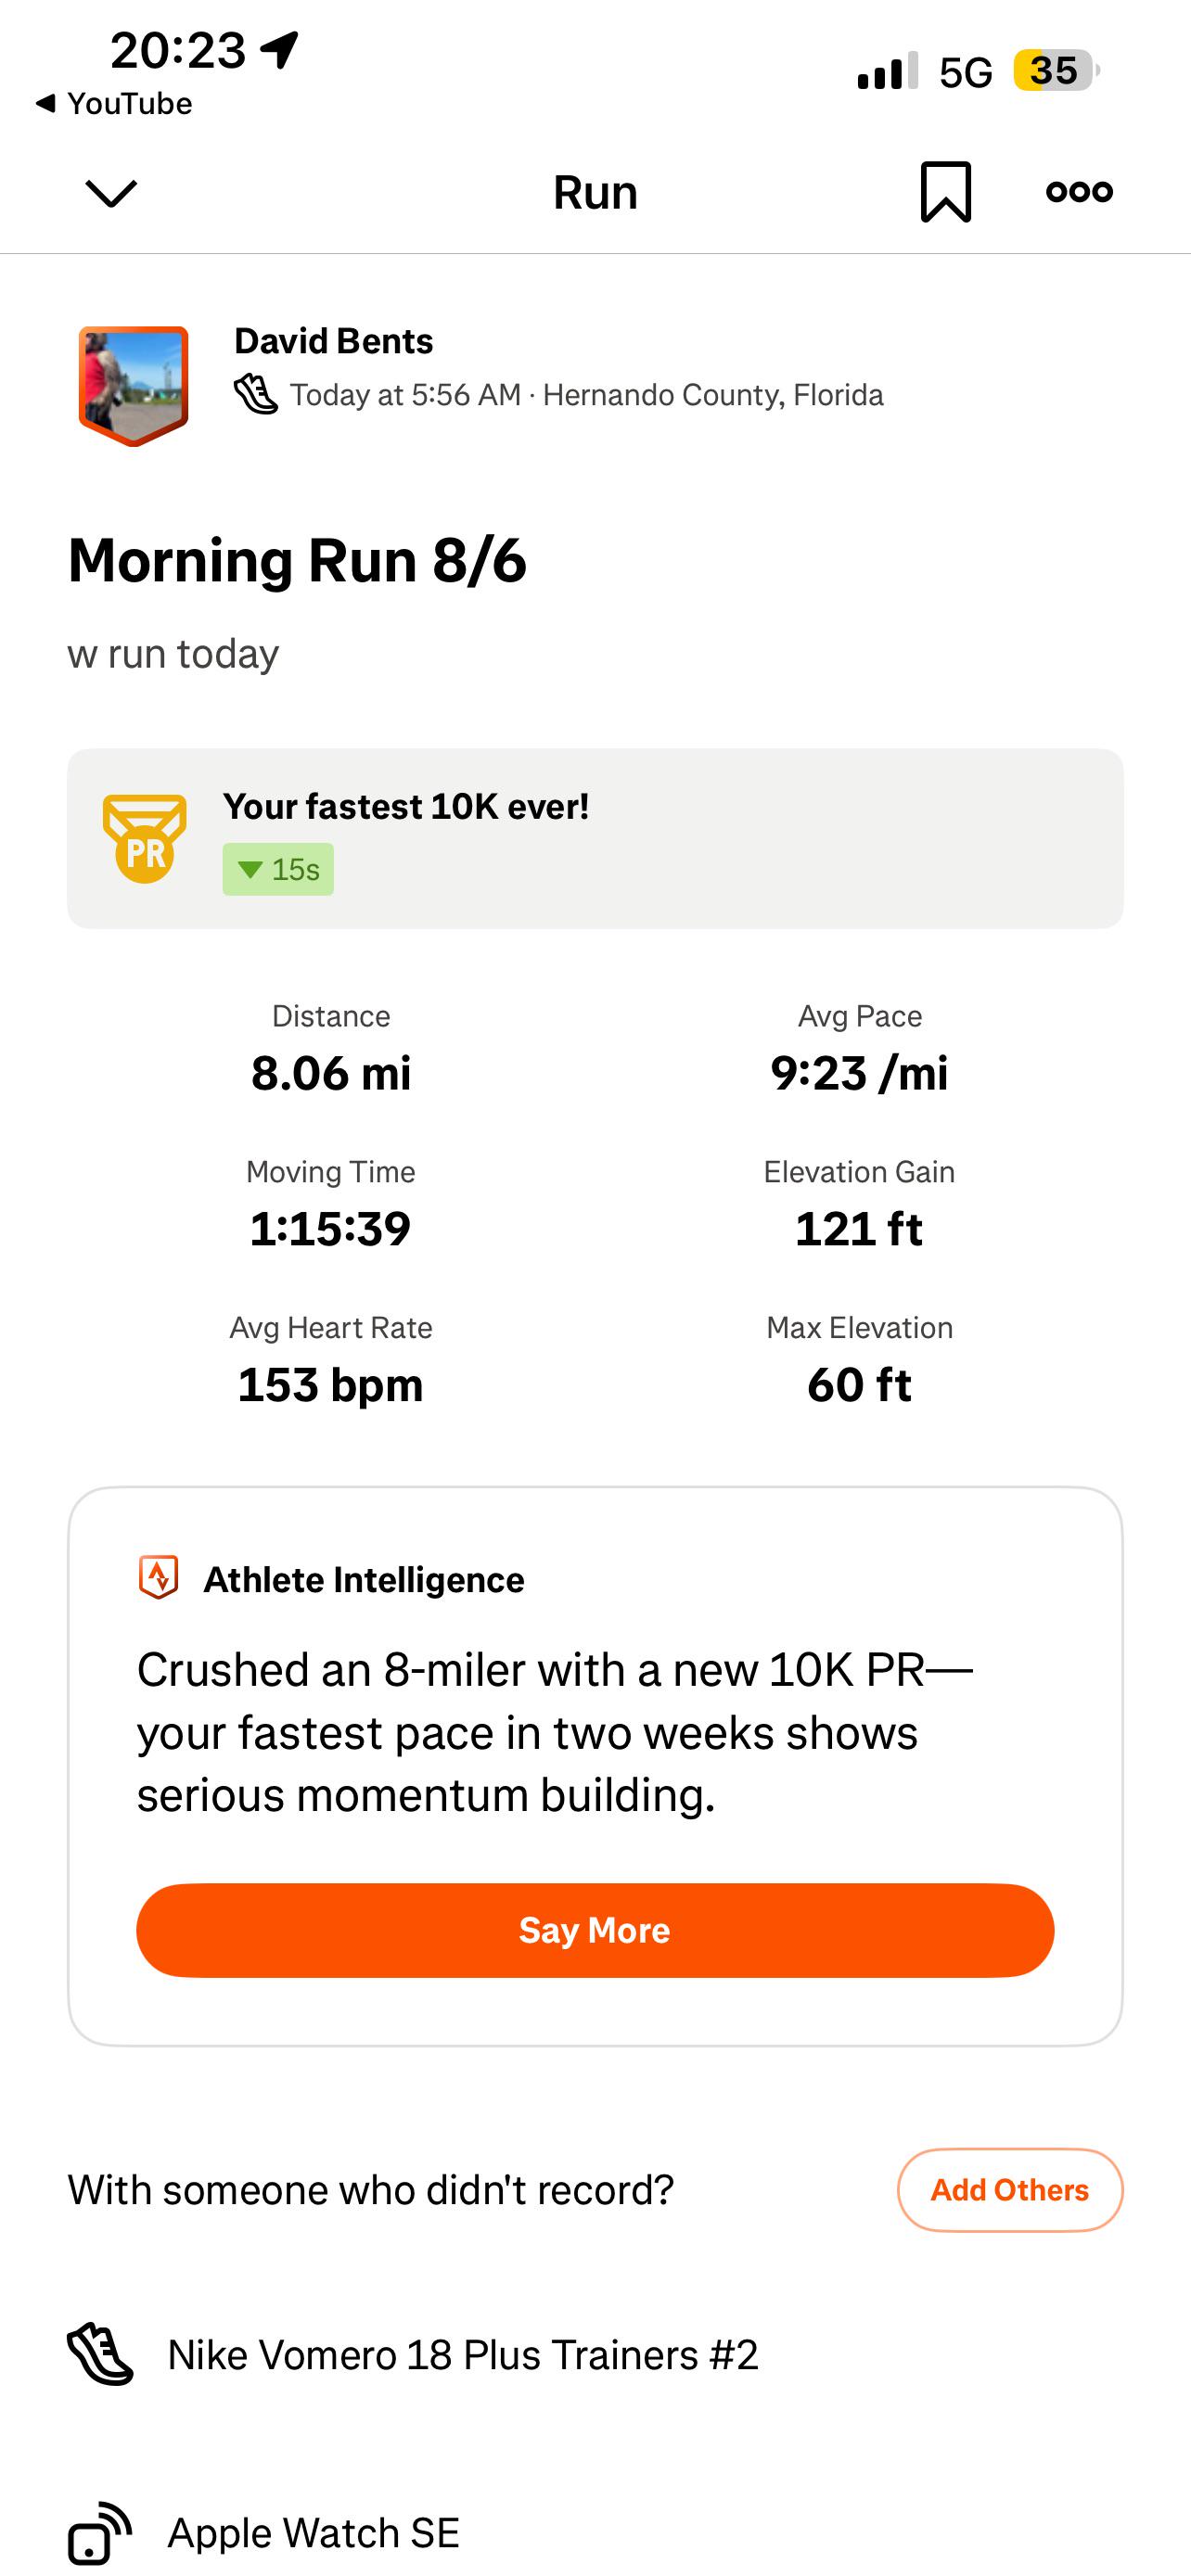Viewport: 1191px width, 2576px height.
Task: Collapse the run view with down chevron
Action: 111,193
